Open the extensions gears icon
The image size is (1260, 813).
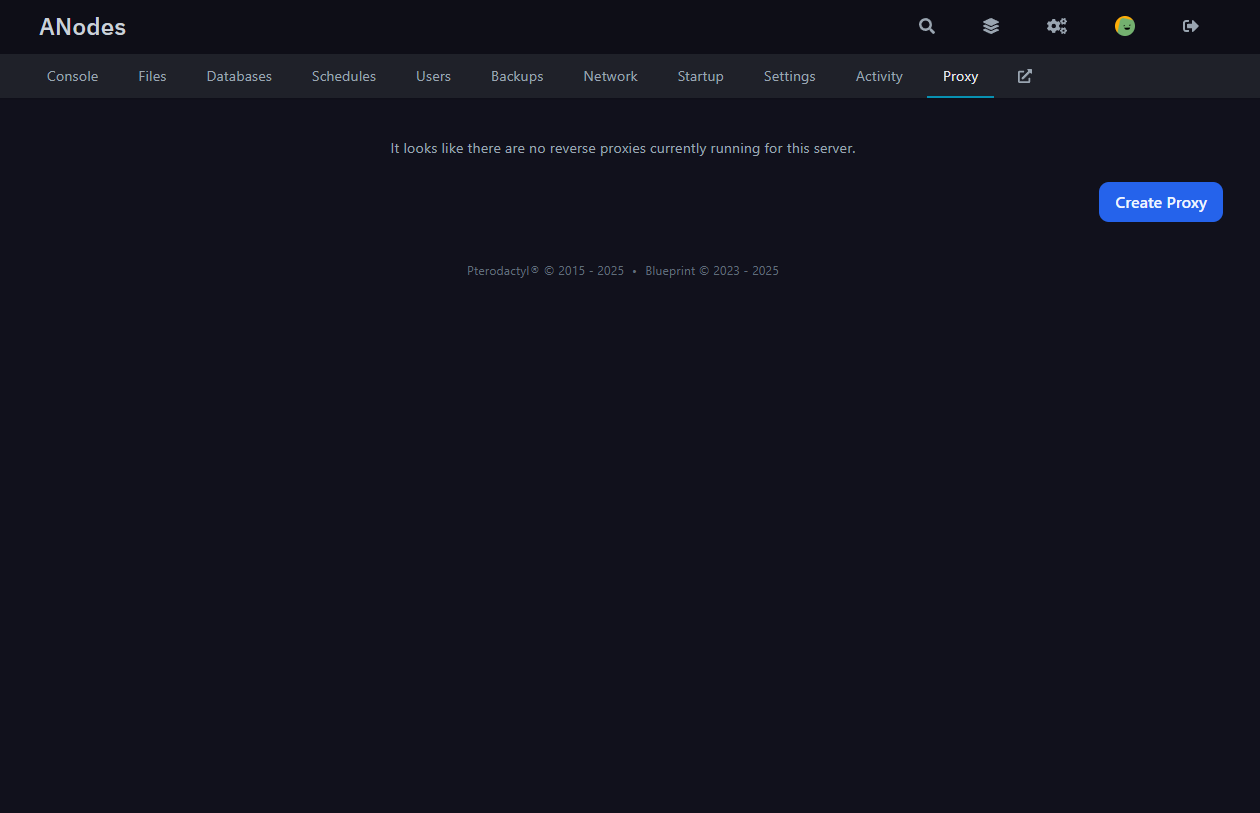(x=1057, y=26)
